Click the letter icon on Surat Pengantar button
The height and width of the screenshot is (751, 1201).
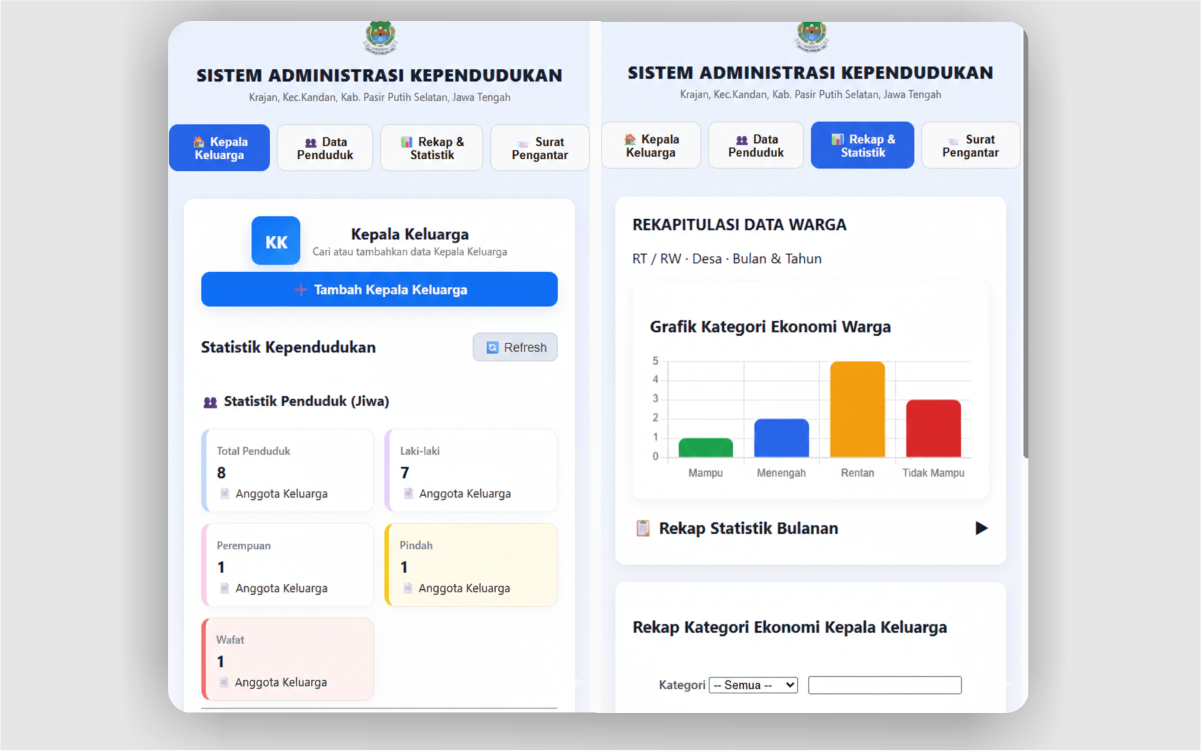[x=521, y=141]
